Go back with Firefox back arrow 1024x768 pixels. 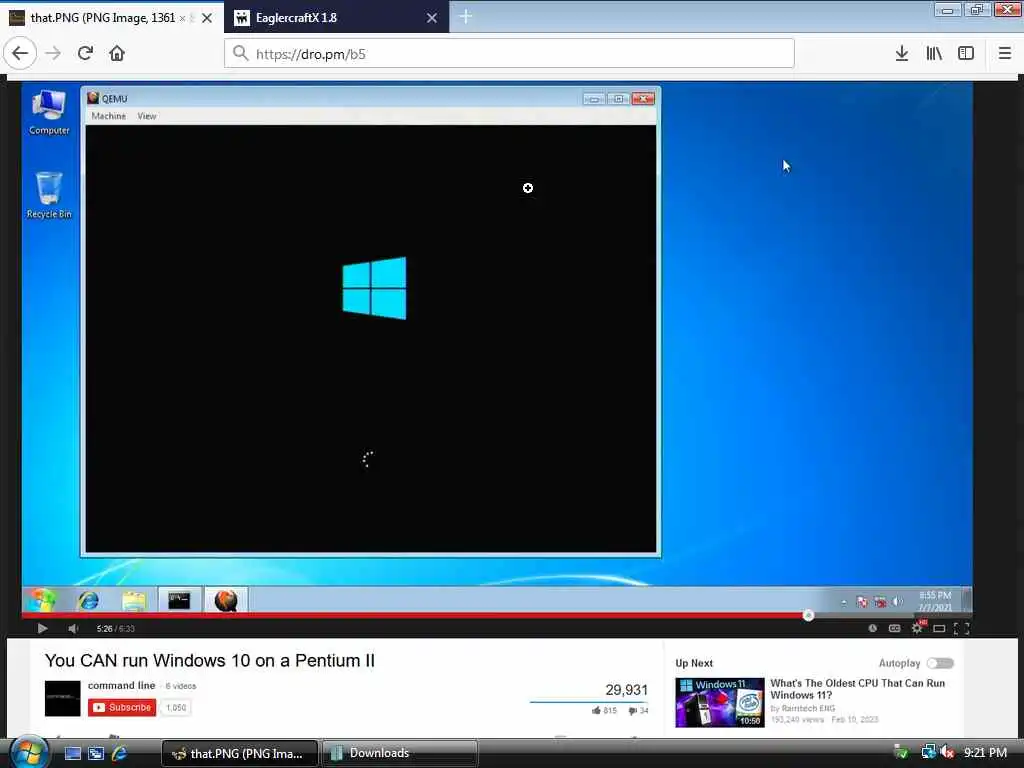click(x=20, y=54)
